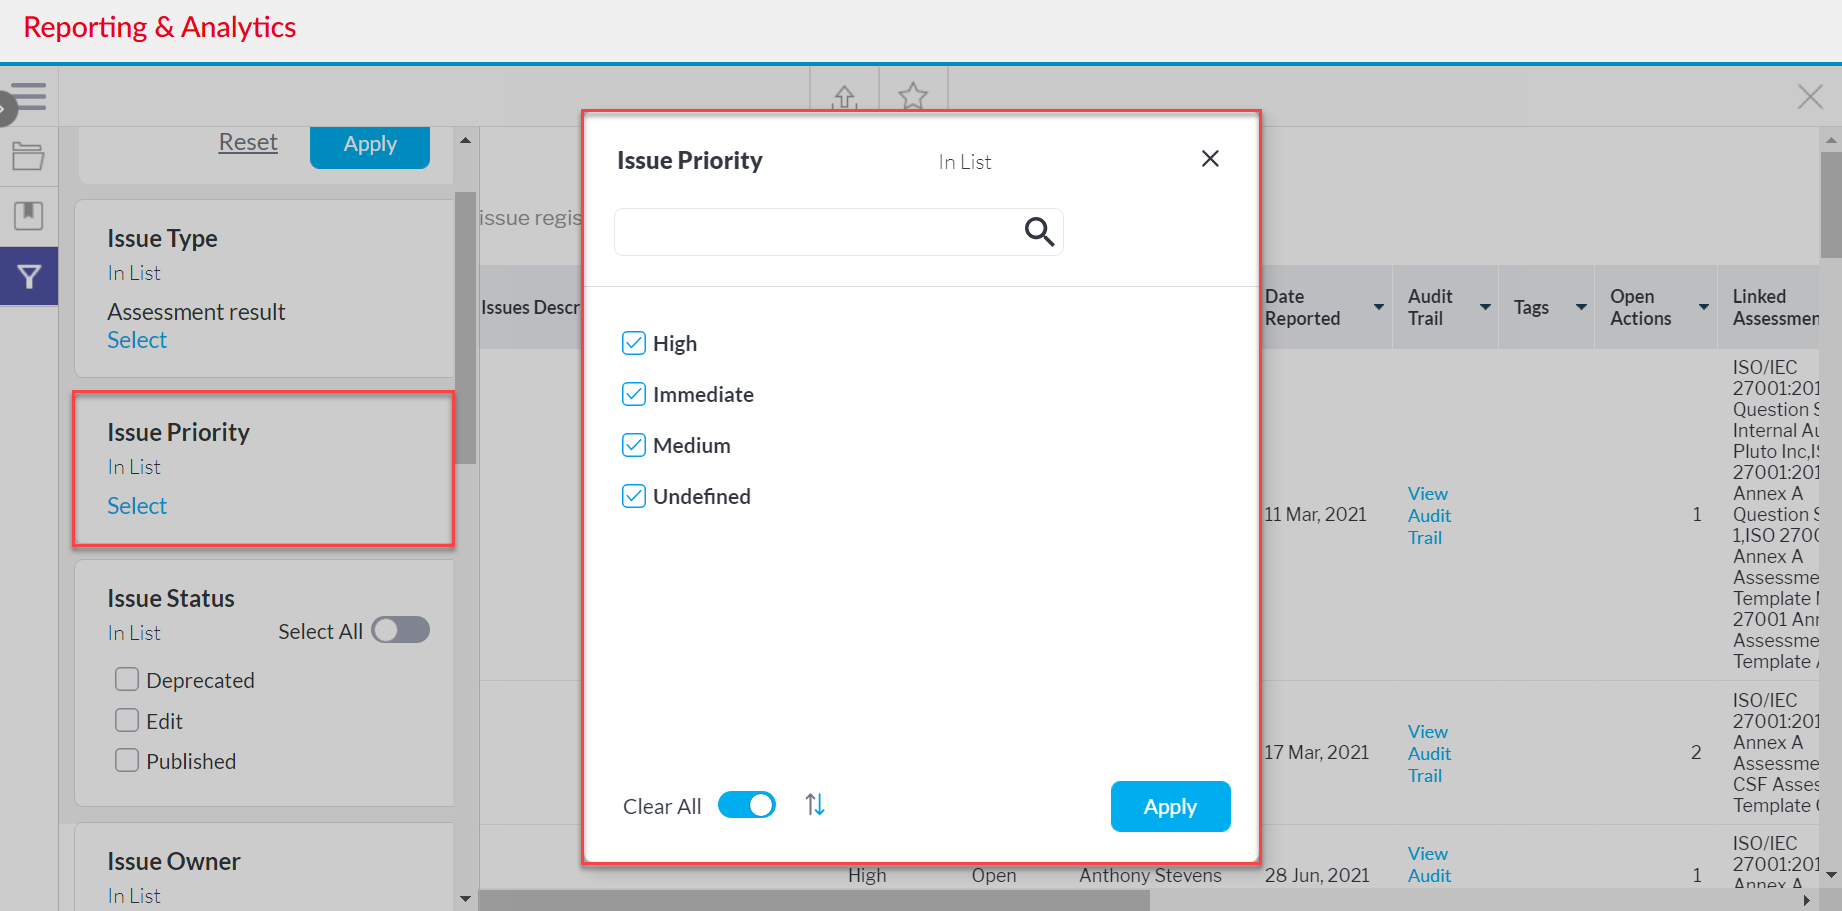Check the Deprecated status checkbox
The width and height of the screenshot is (1842, 911).
click(x=127, y=680)
